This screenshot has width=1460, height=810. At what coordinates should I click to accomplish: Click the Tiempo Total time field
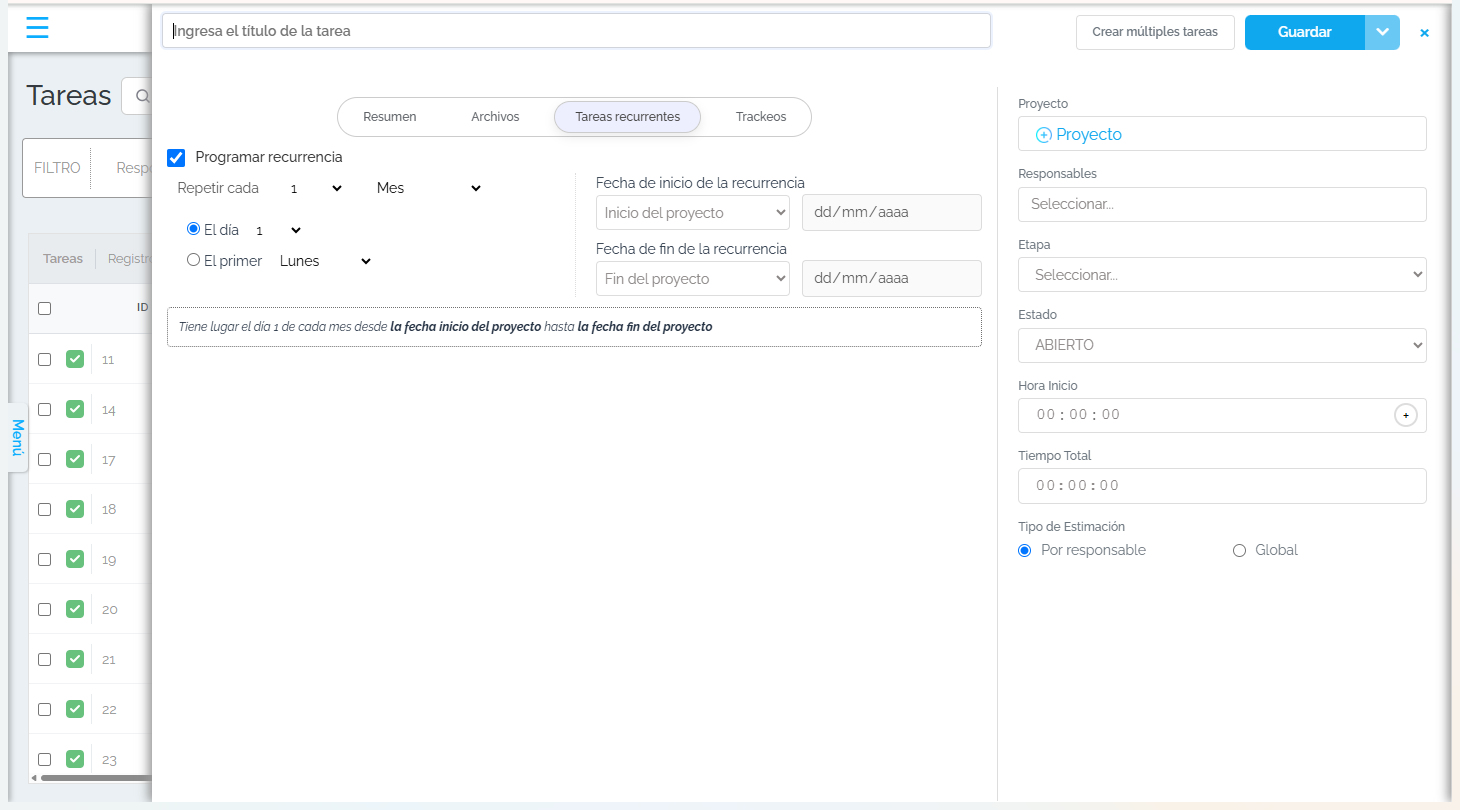1222,486
